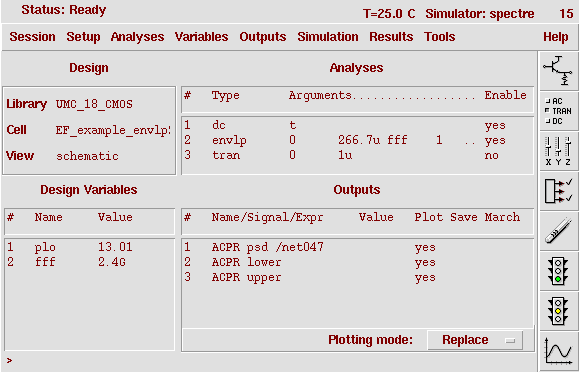This screenshot has width=579, height=372.
Task: Click the Status: Ready text
Action: click(64, 10)
